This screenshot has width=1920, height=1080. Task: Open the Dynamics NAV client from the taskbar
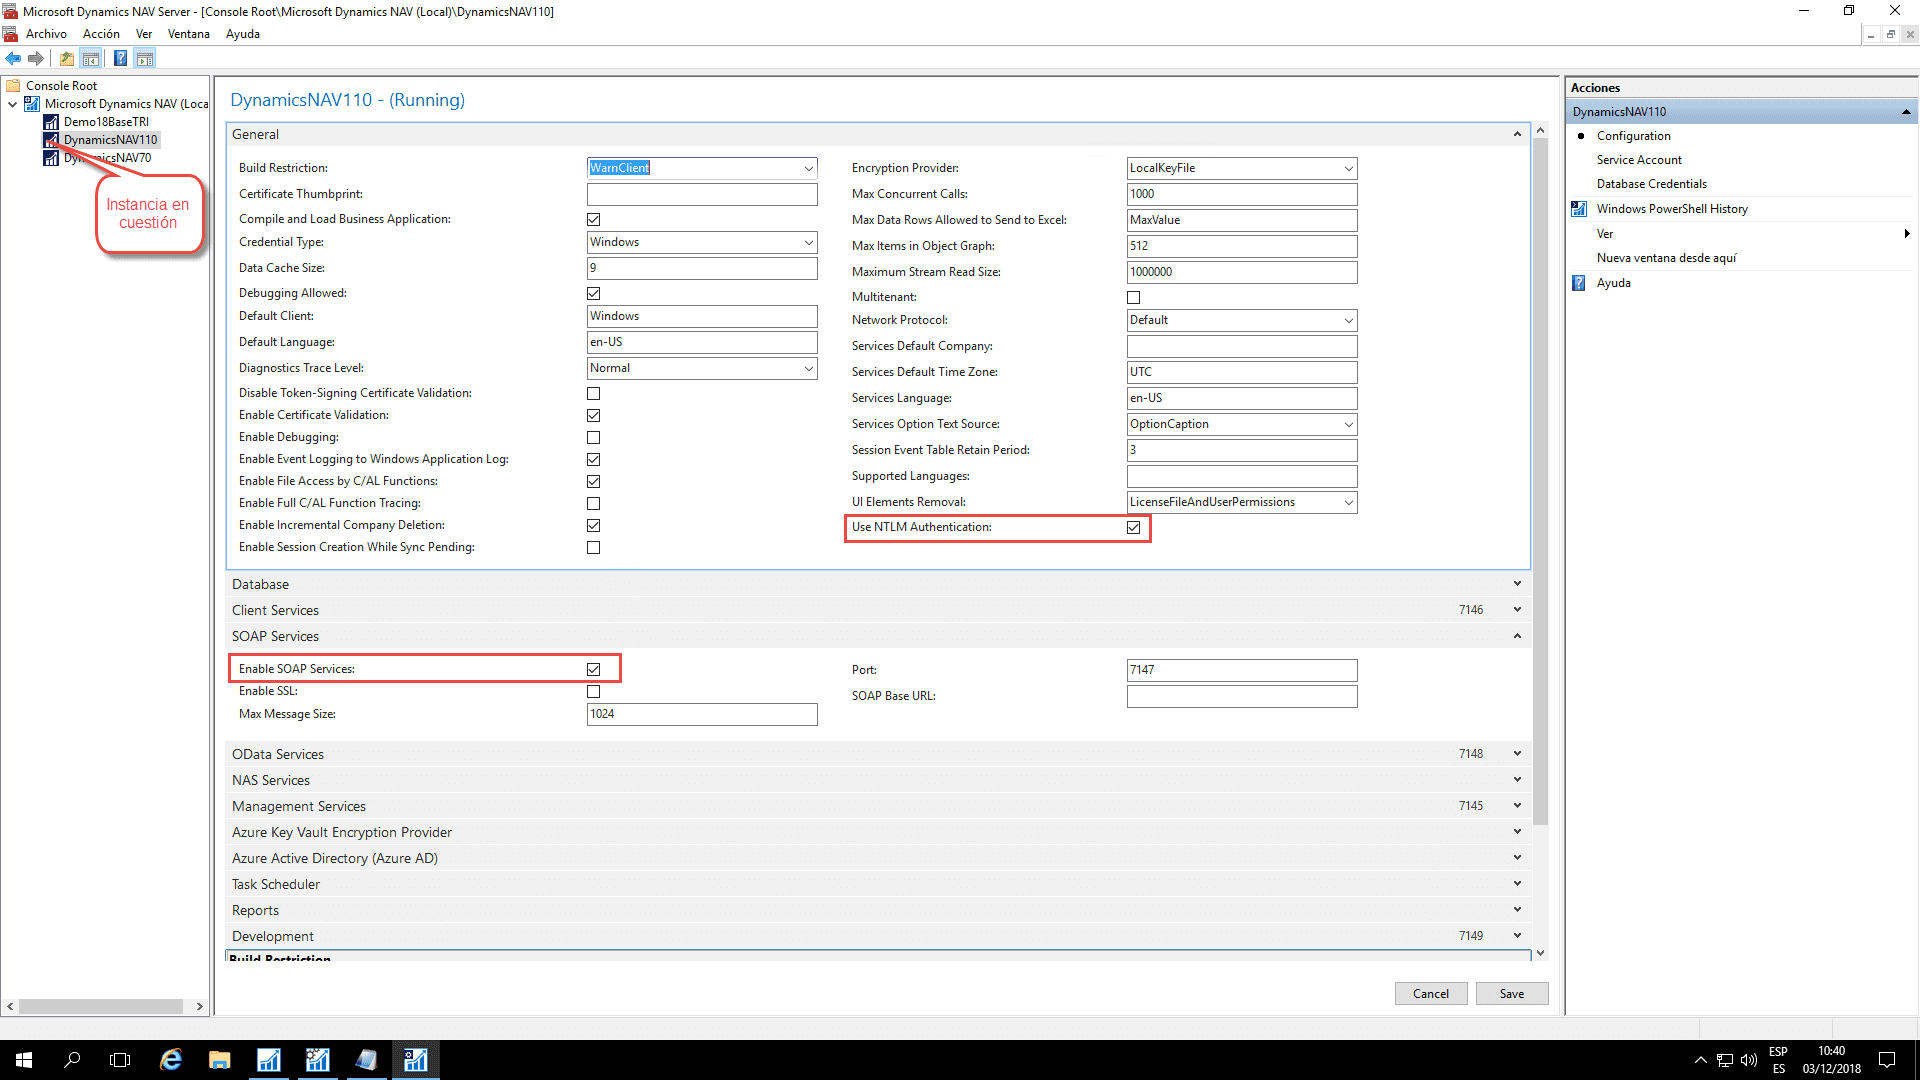[268, 1059]
